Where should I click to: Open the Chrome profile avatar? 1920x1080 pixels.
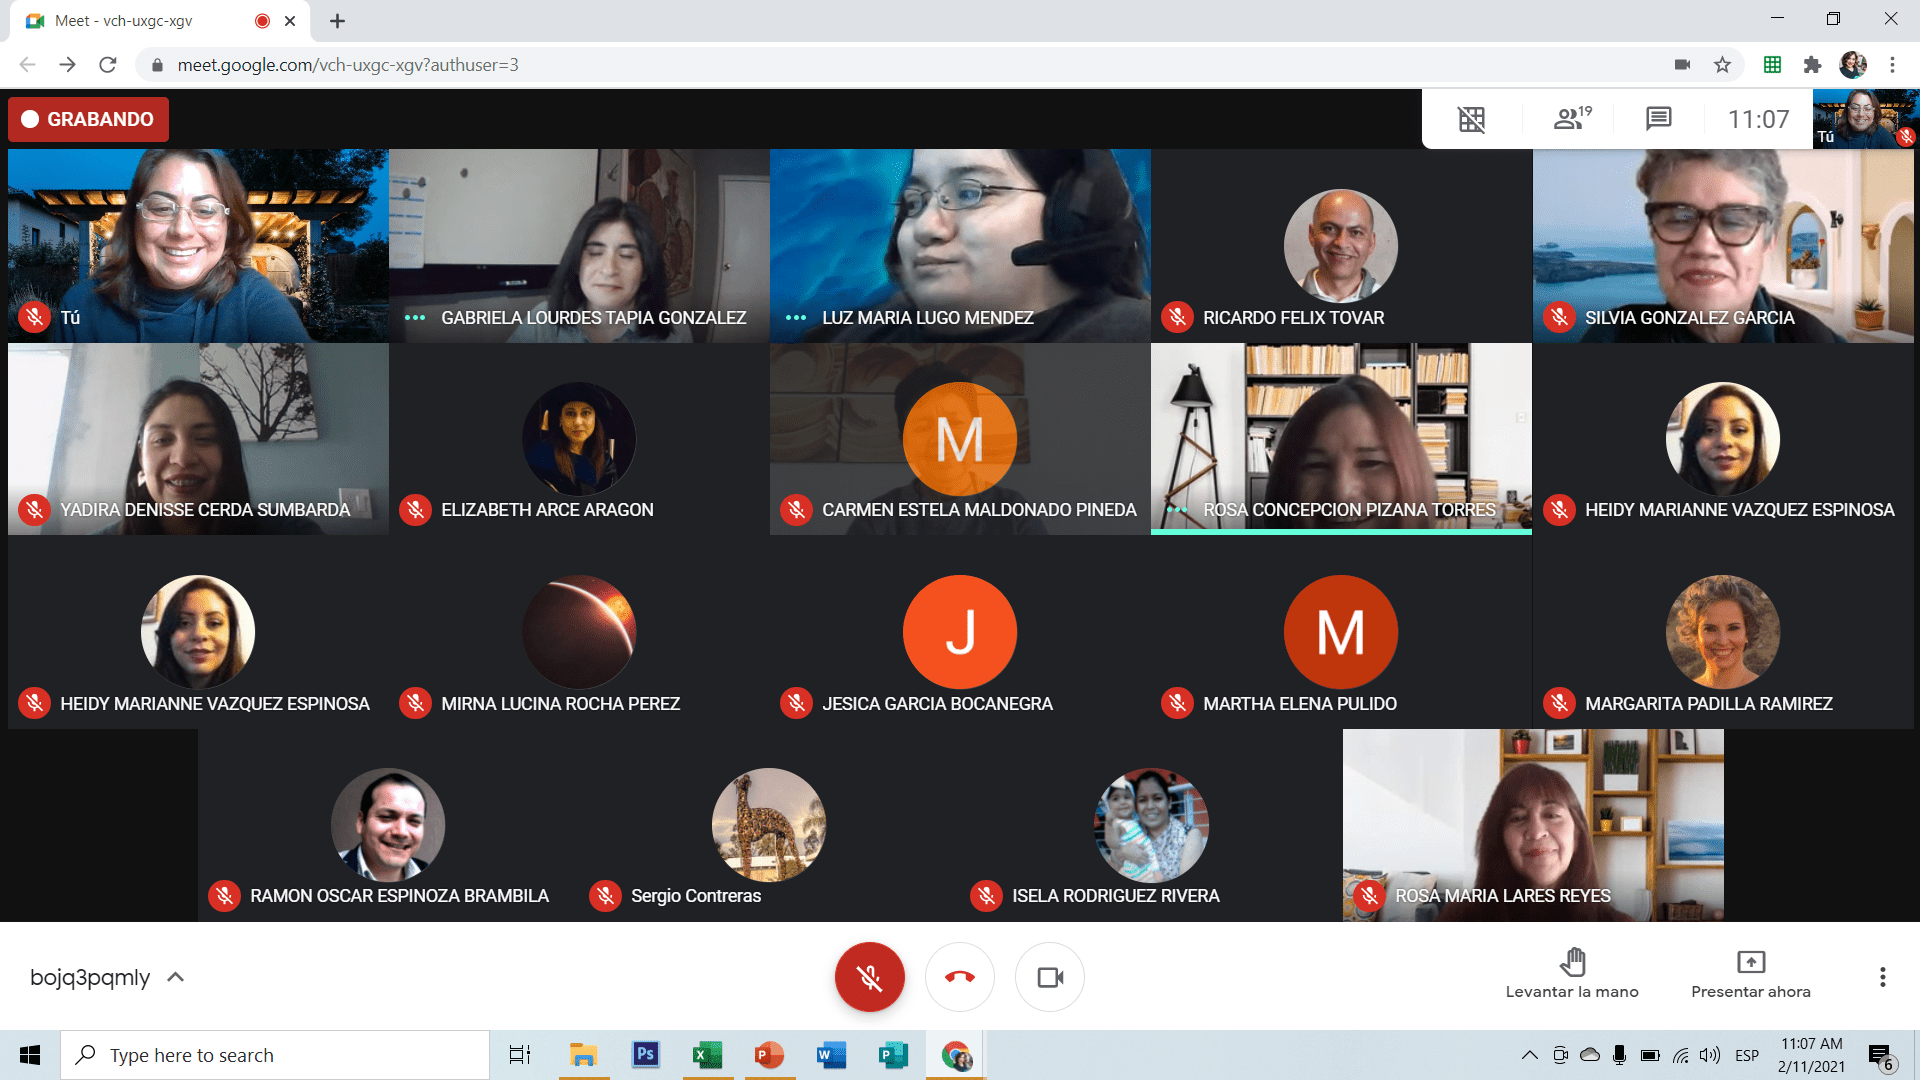[x=1853, y=65]
